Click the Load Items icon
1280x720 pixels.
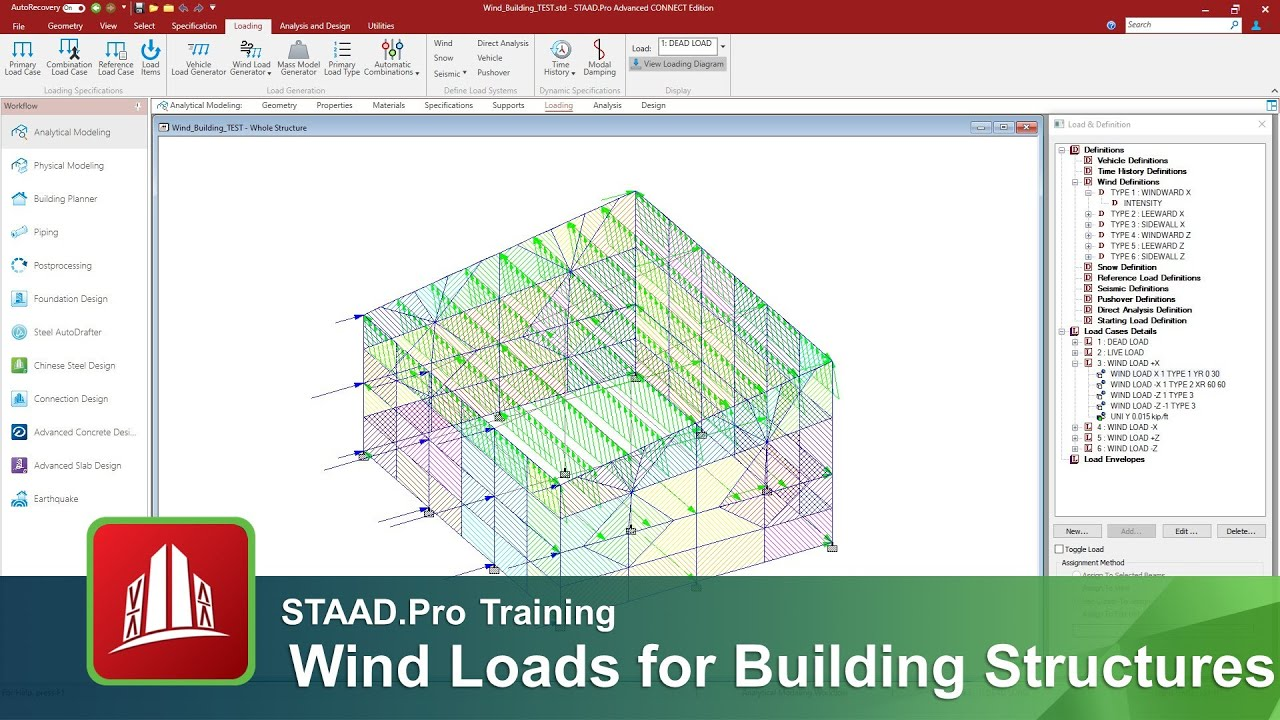click(x=150, y=57)
